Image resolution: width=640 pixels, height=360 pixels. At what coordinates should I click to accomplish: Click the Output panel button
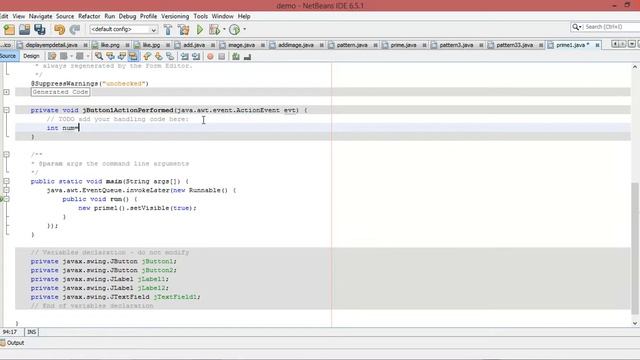pos(12,343)
